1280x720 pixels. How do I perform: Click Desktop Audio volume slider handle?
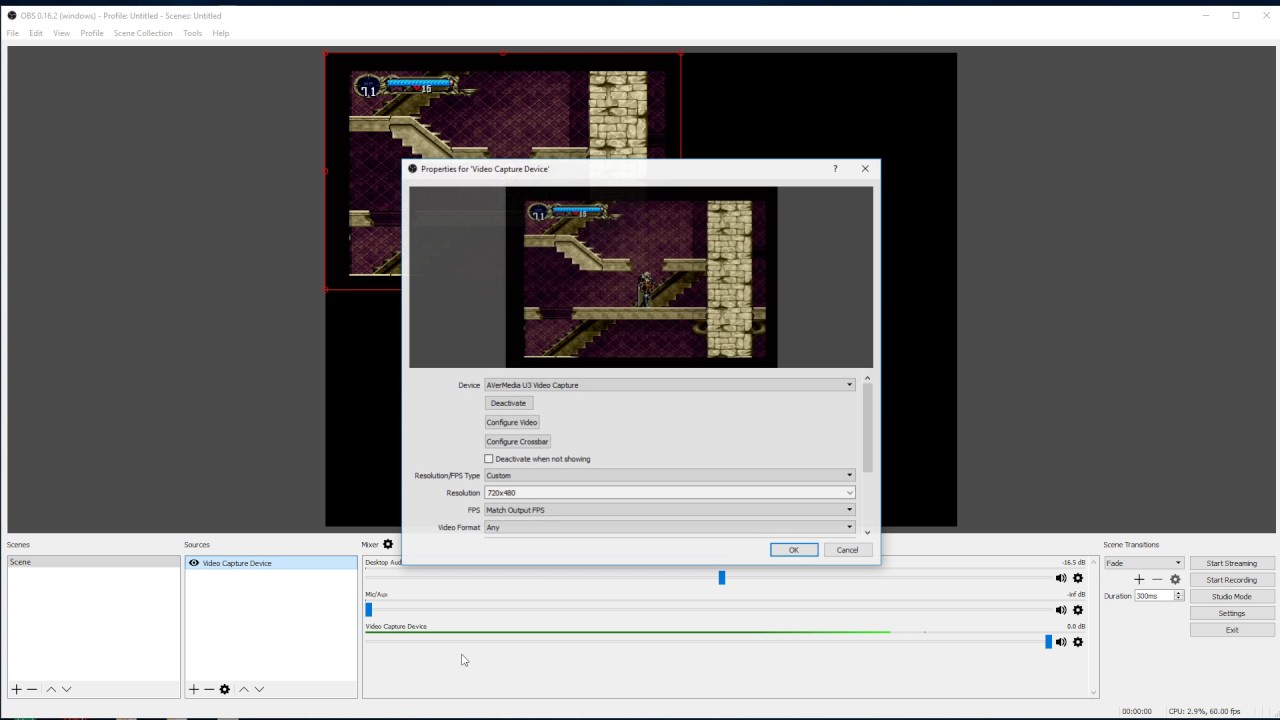point(721,578)
